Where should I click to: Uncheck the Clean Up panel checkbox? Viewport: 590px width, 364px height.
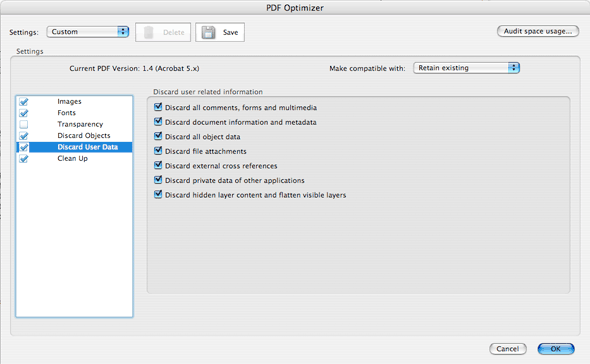[x=24, y=158]
